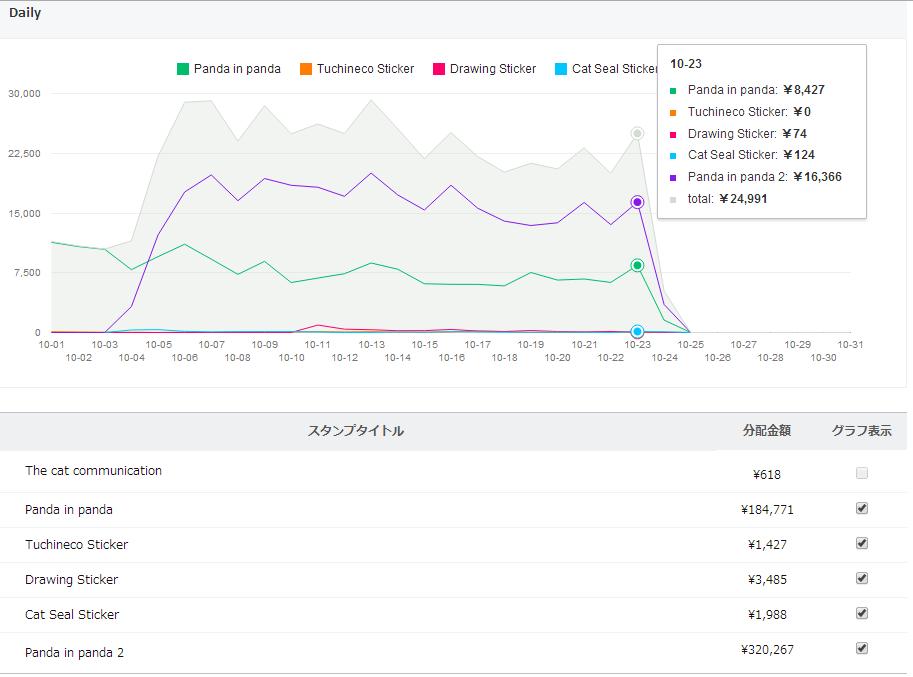This screenshot has width=913, height=677.
Task: Click the Drawing Sticker legend label
Action: (493, 69)
